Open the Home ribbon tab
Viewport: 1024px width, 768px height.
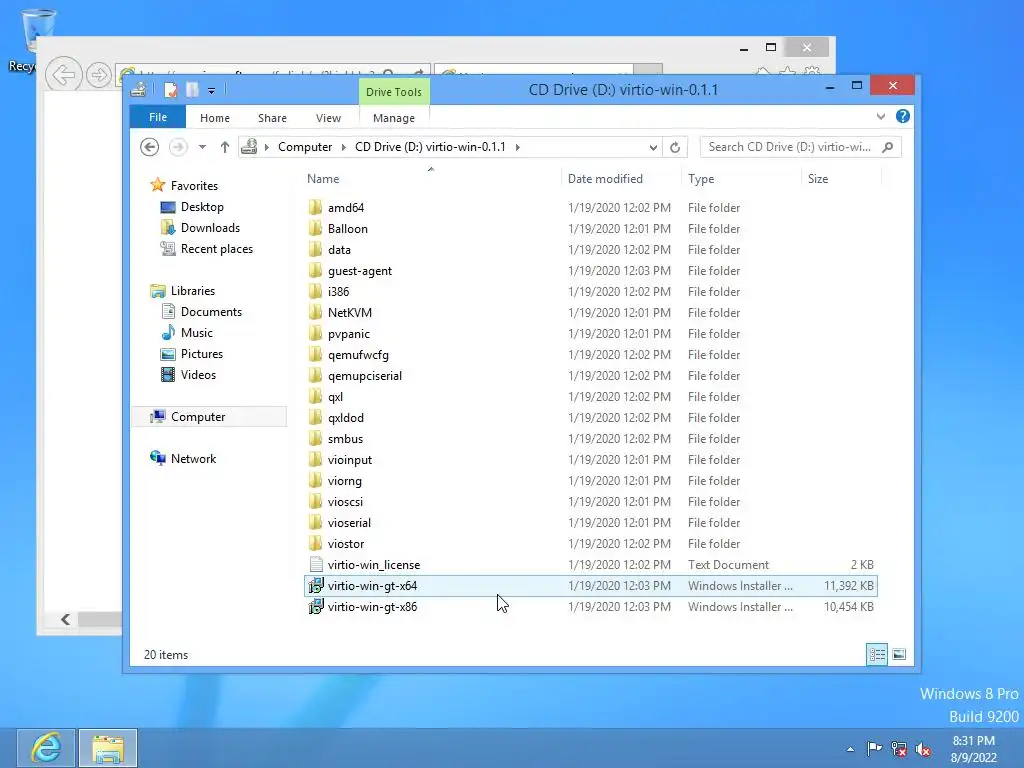pyautogui.click(x=215, y=118)
